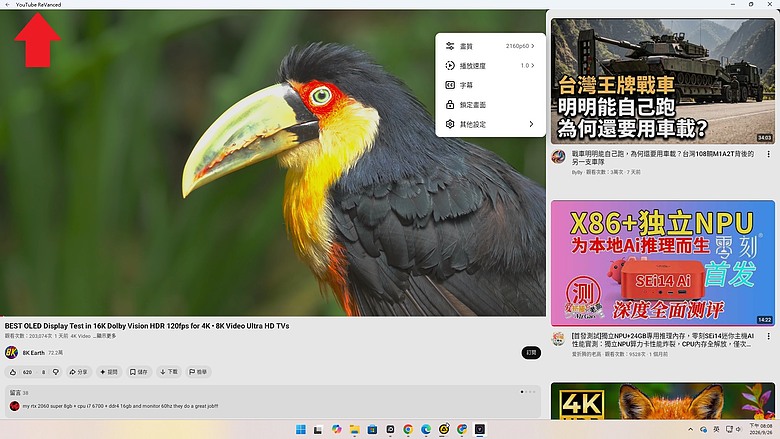Click the 下載 download button

point(169,372)
